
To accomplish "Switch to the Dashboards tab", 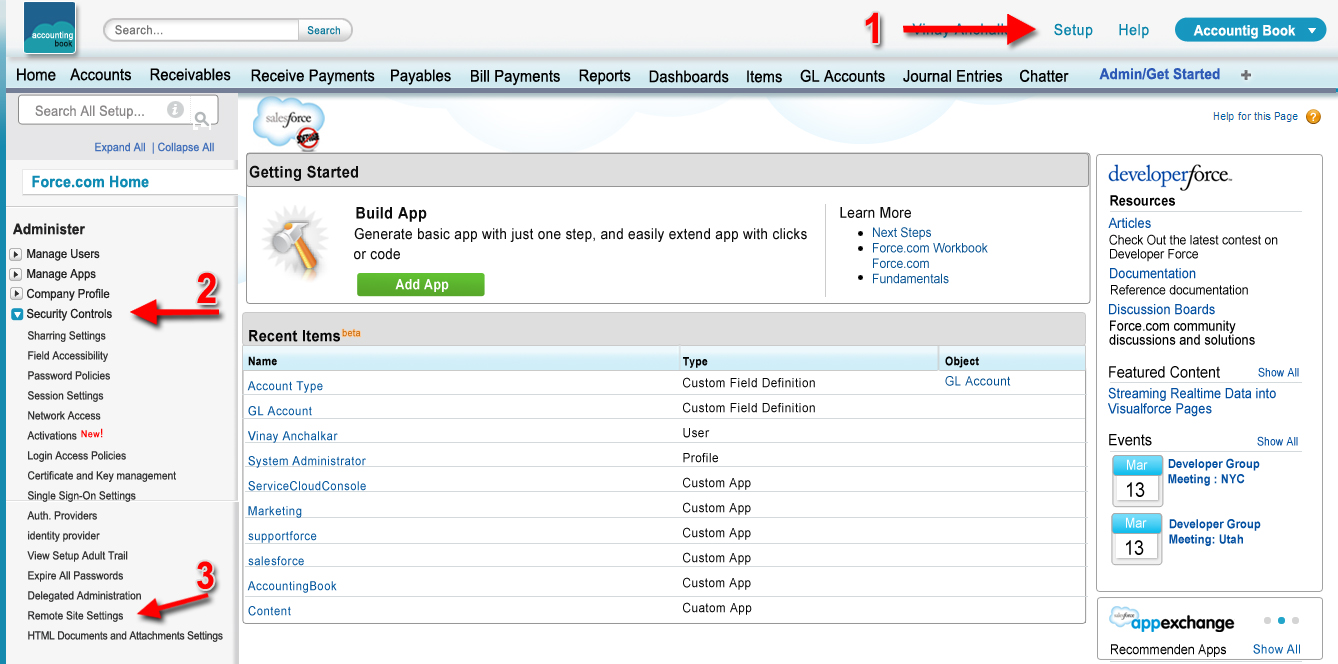I will point(688,76).
